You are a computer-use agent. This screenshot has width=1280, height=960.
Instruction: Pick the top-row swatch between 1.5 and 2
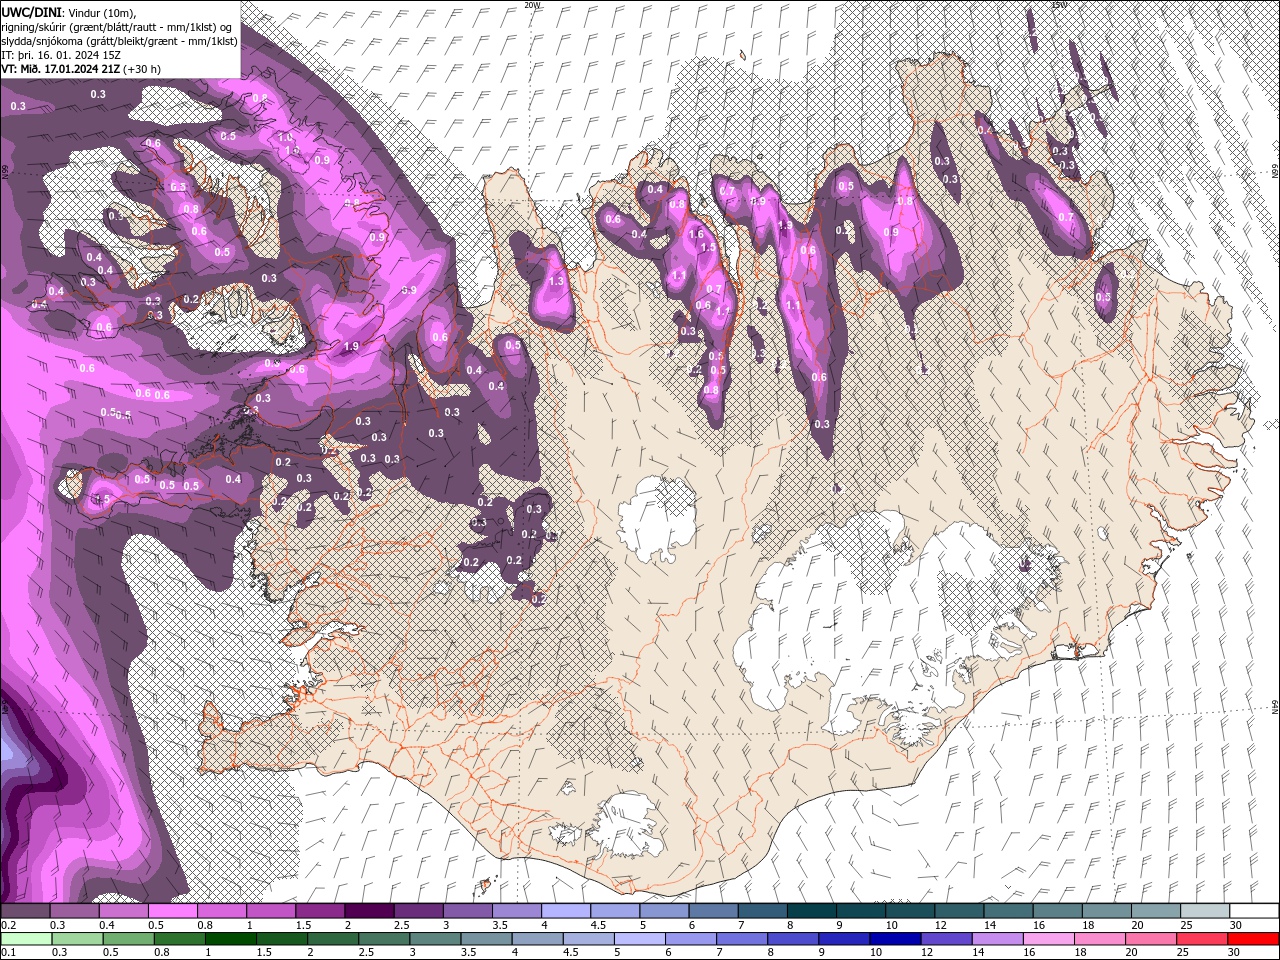click(x=319, y=911)
